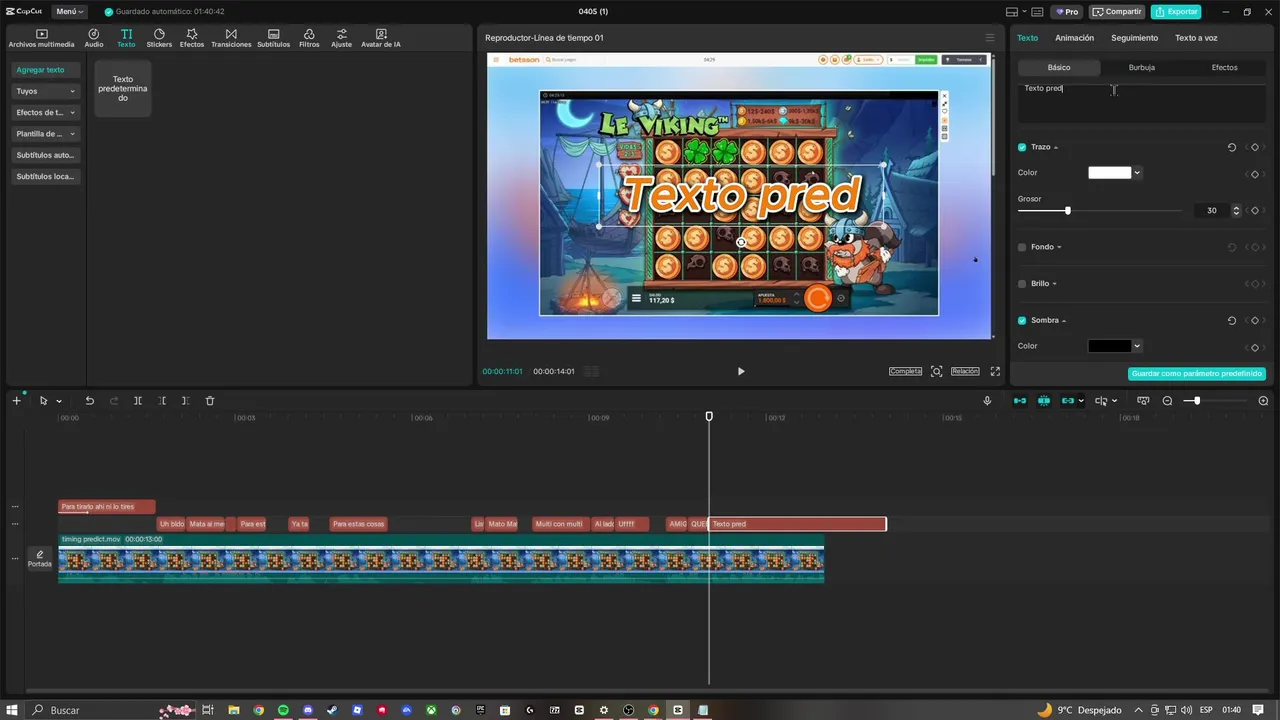Enable the Brillo checkbox
The width and height of the screenshot is (1280, 720).
tap(1022, 284)
